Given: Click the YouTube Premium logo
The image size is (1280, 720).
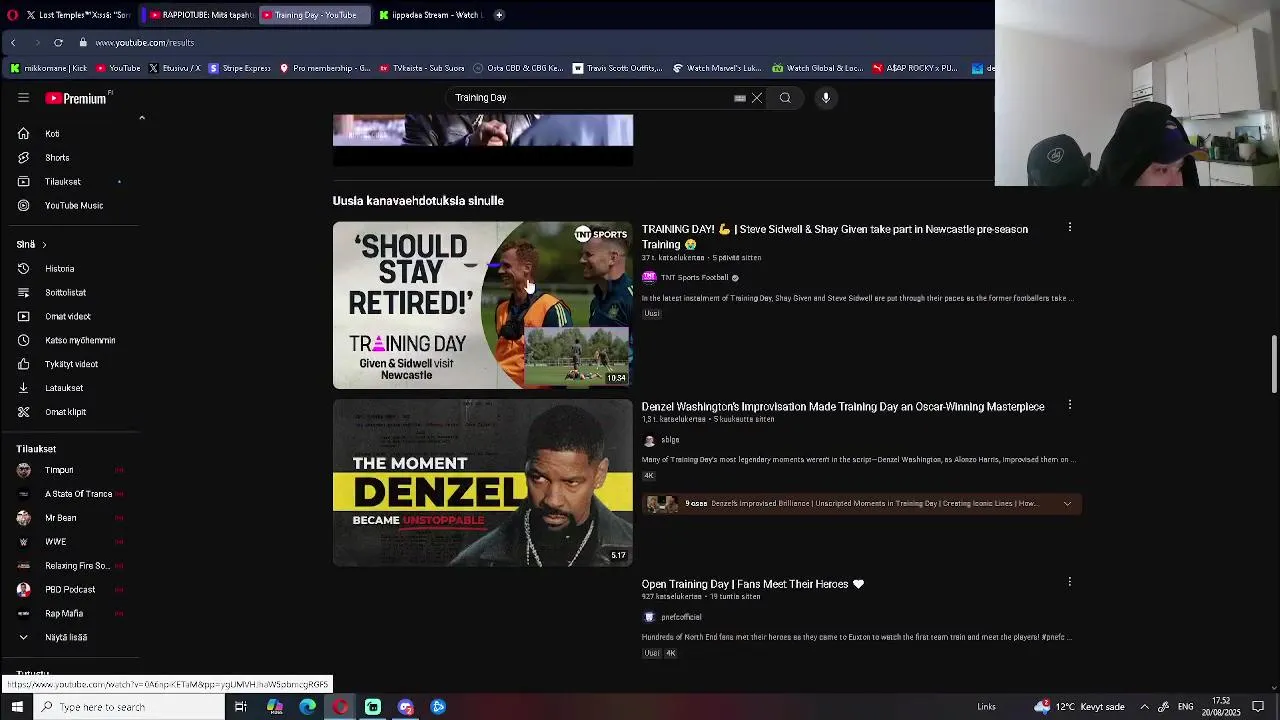Looking at the screenshot, I should tap(76, 98).
